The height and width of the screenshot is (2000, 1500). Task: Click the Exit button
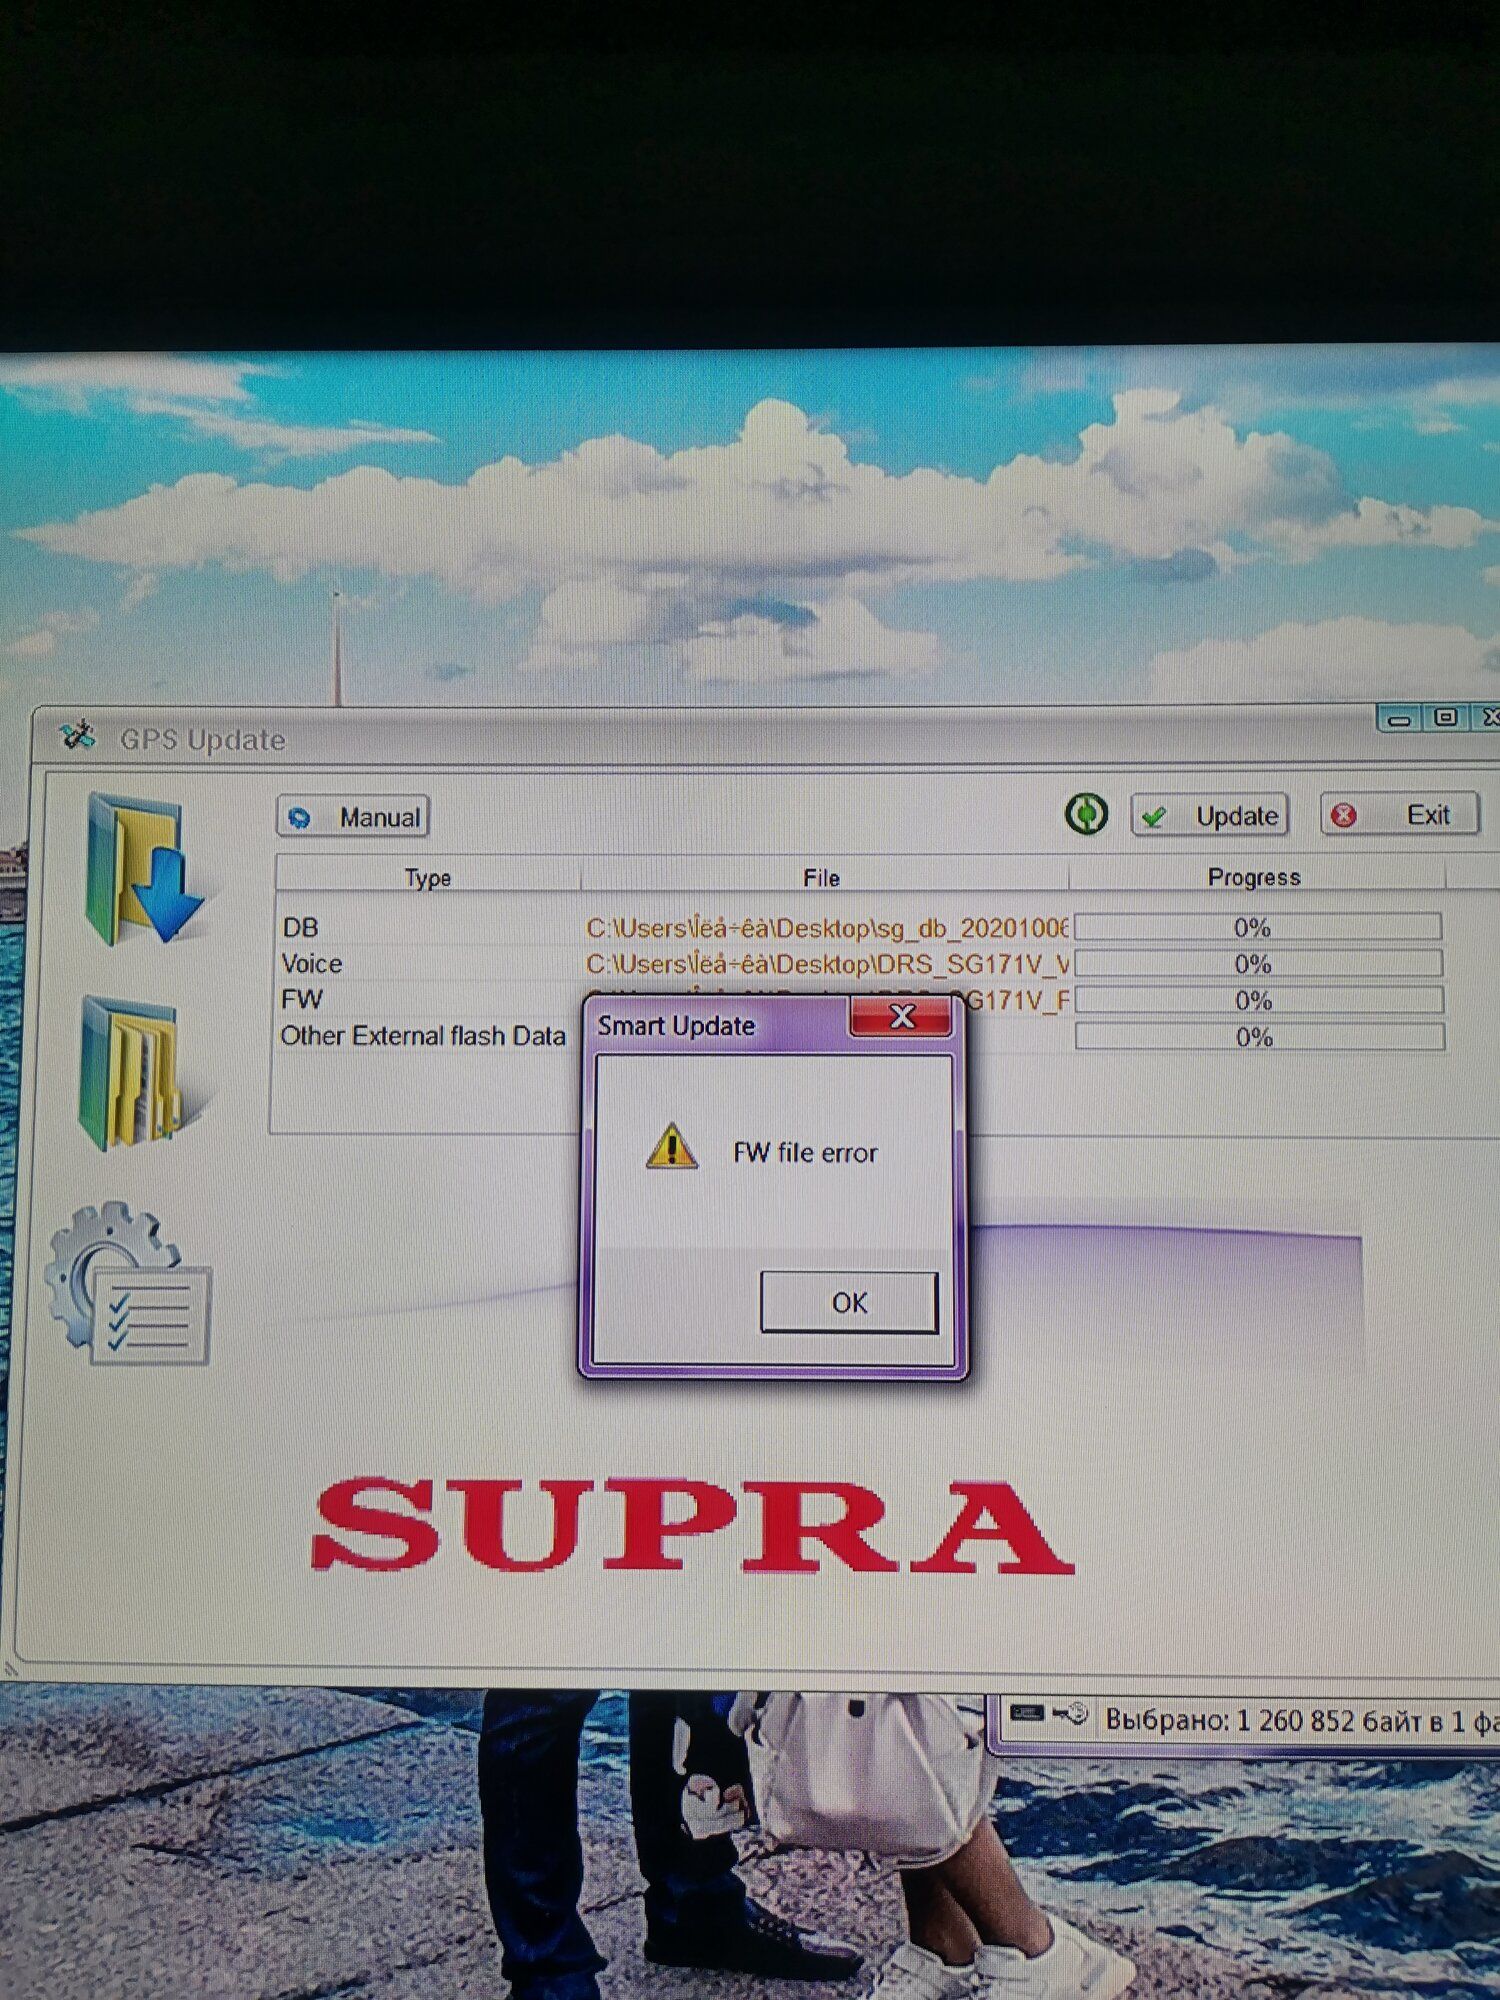click(x=1400, y=815)
